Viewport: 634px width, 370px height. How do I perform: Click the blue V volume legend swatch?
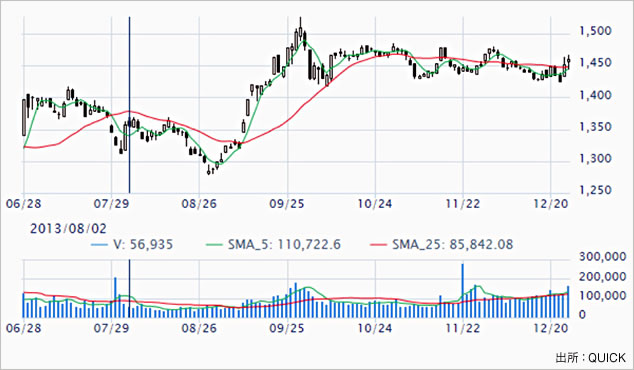[99, 245]
